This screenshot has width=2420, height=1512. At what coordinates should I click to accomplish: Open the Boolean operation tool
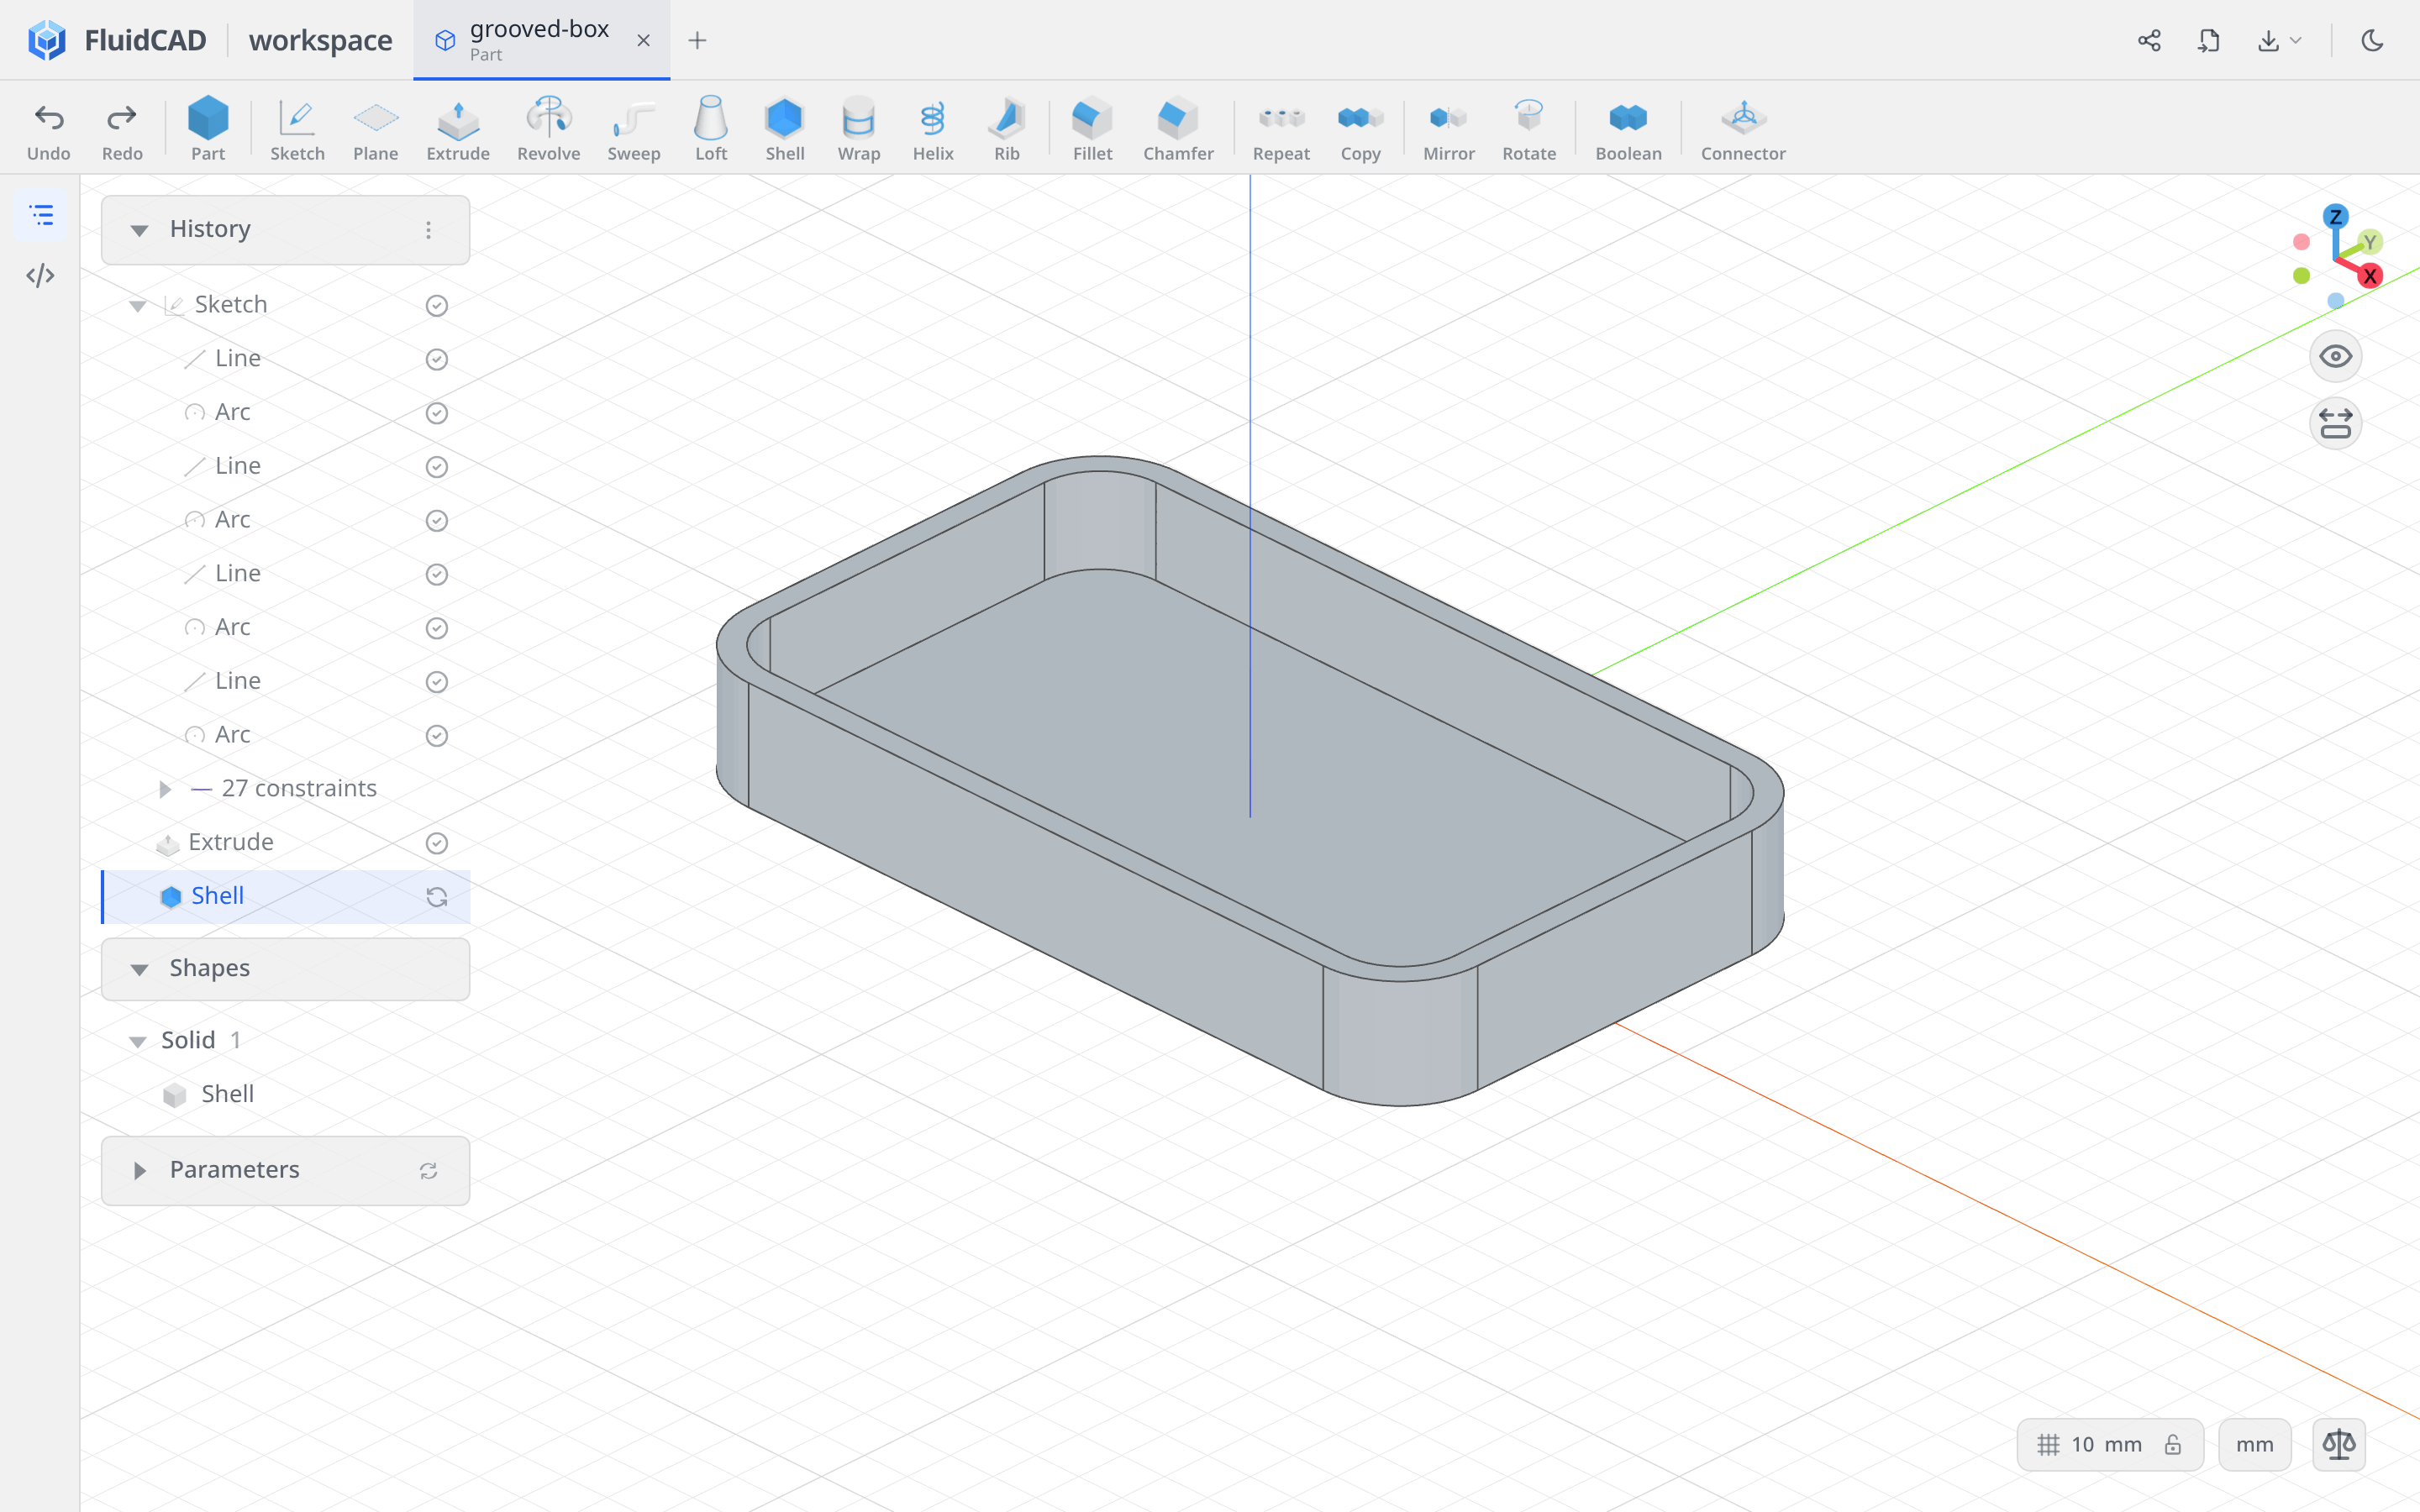pyautogui.click(x=1628, y=129)
